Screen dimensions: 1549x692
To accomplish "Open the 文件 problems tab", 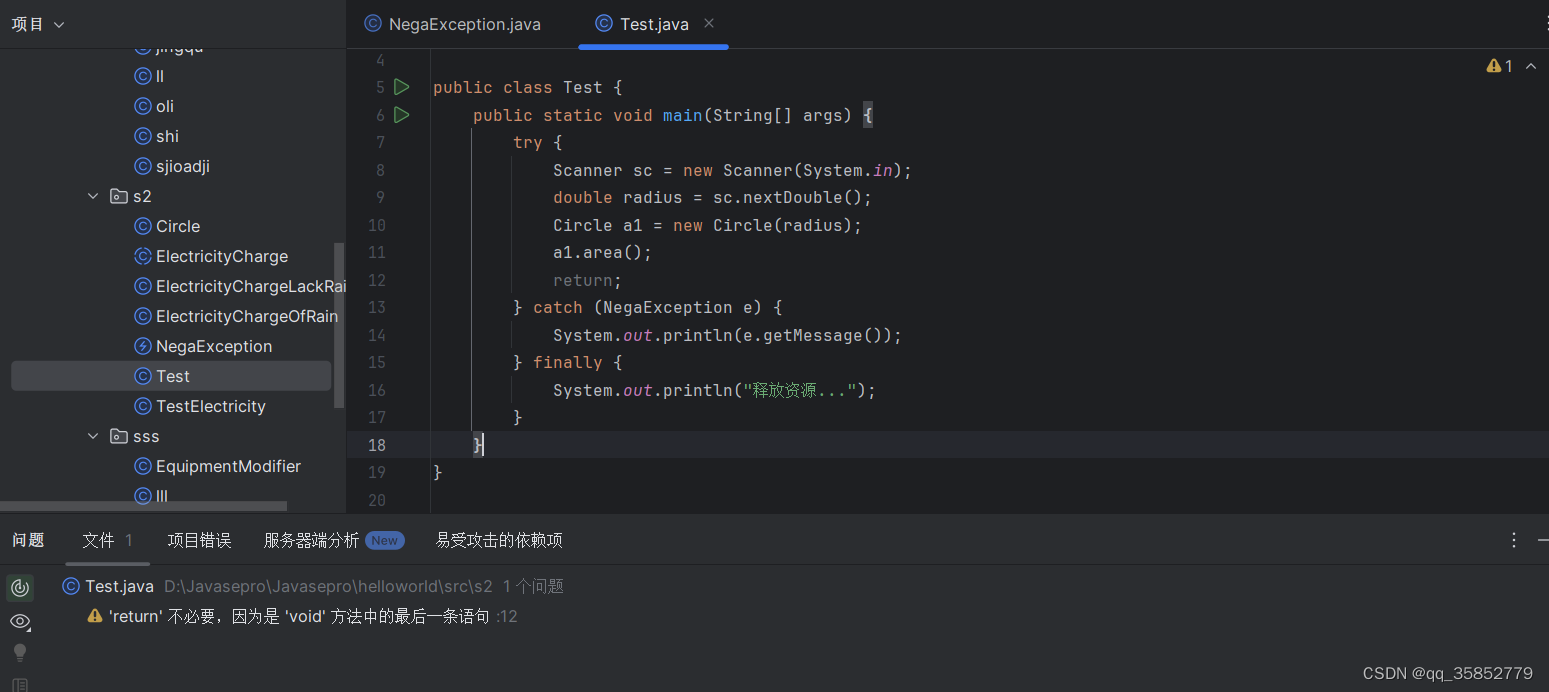I will 108,540.
